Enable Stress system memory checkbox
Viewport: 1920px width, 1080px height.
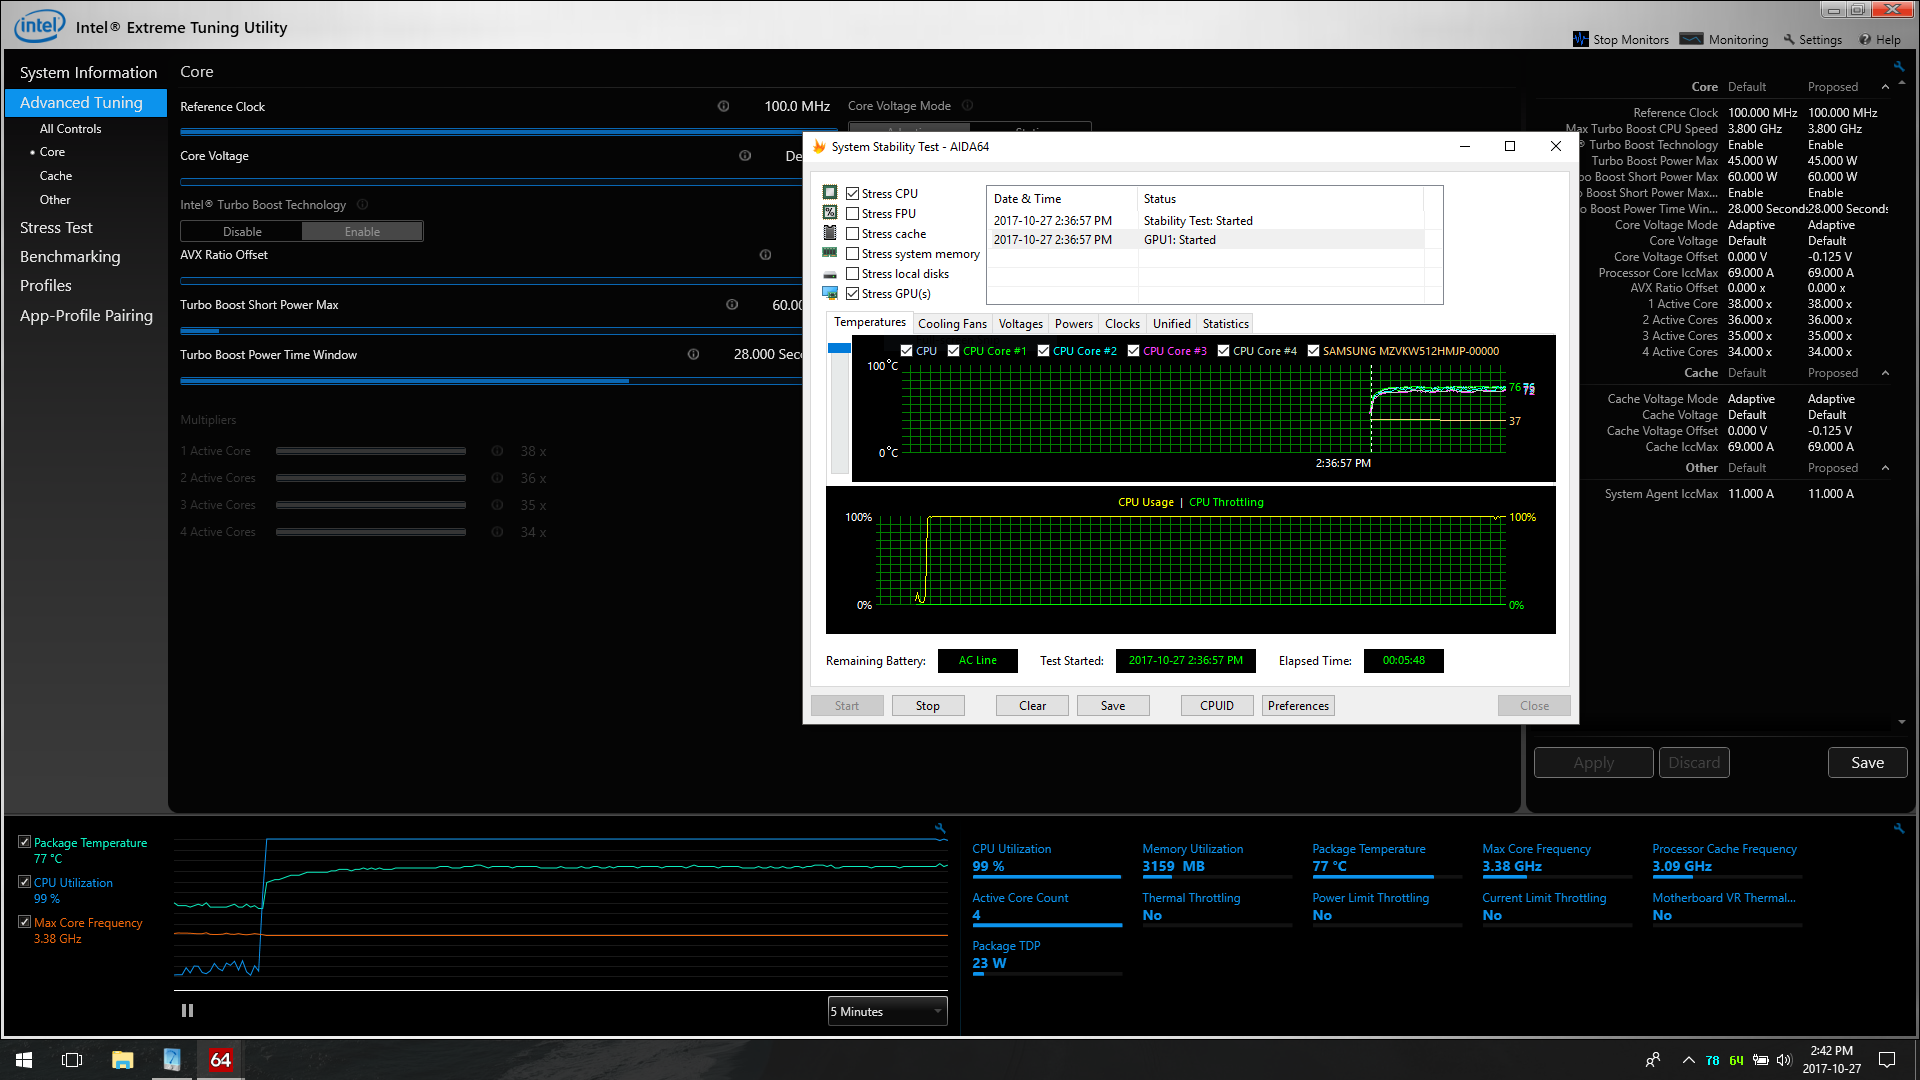pyautogui.click(x=852, y=254)
